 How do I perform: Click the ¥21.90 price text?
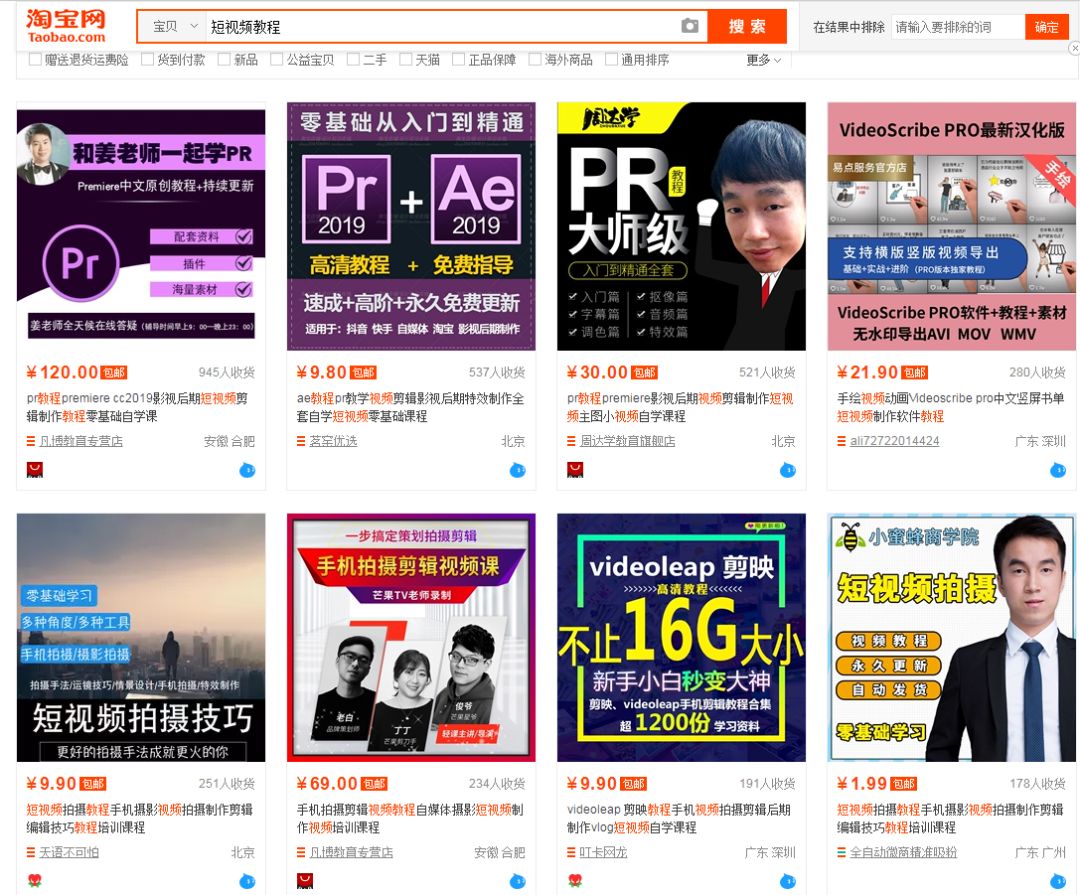click(867, 372)
